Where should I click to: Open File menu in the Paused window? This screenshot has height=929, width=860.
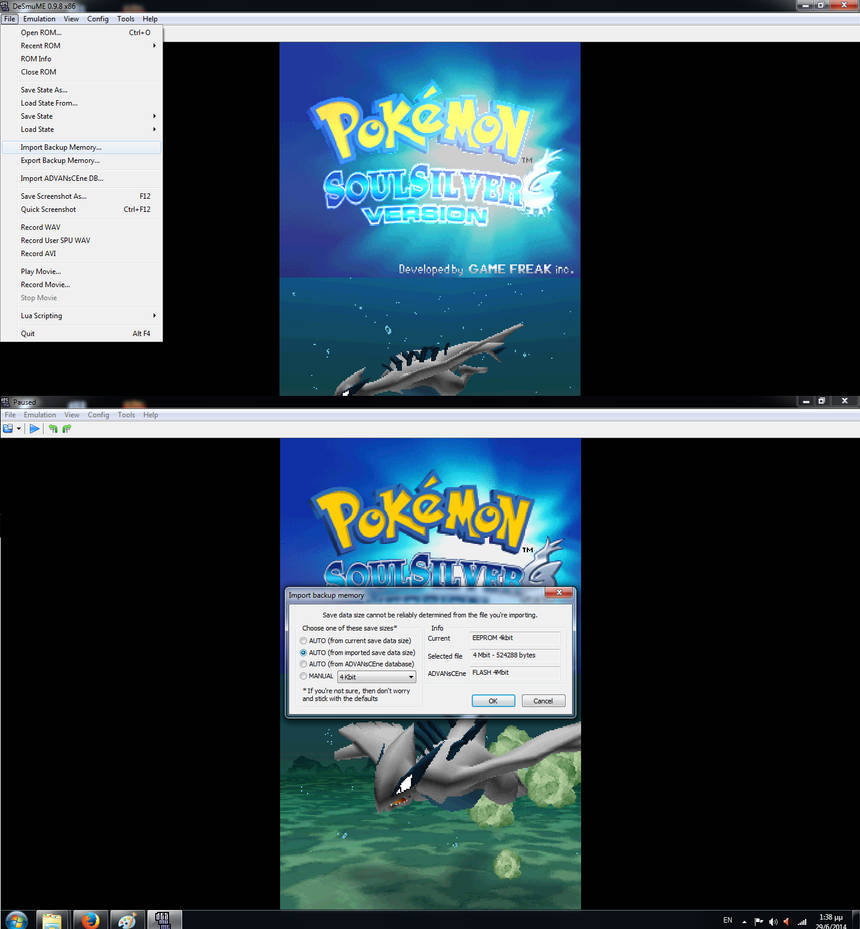10,415
